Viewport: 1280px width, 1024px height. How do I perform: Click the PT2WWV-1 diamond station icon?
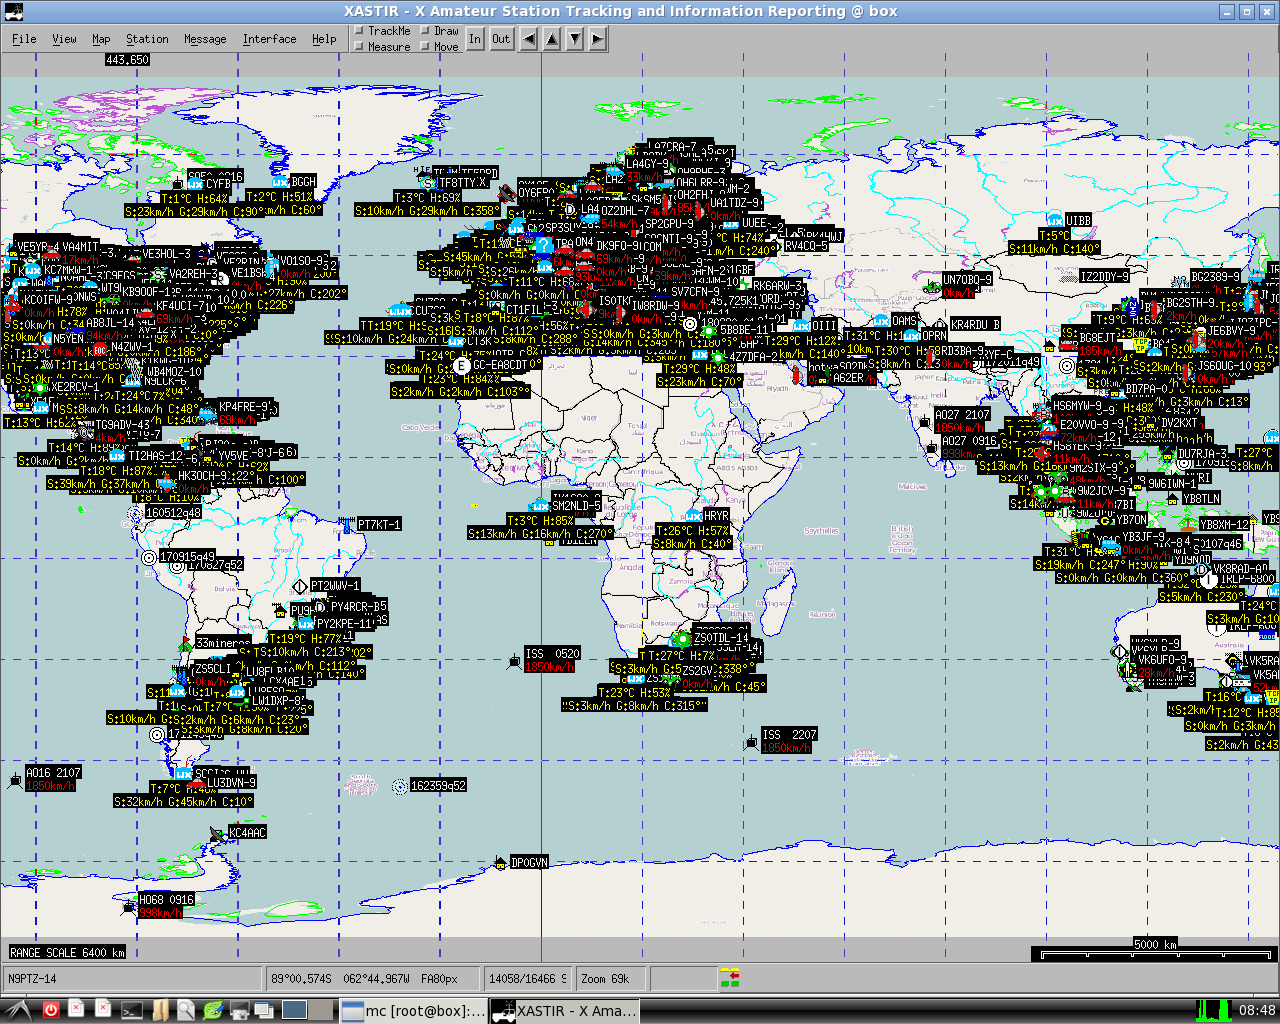pyautogui.click(x=299, y=586)
